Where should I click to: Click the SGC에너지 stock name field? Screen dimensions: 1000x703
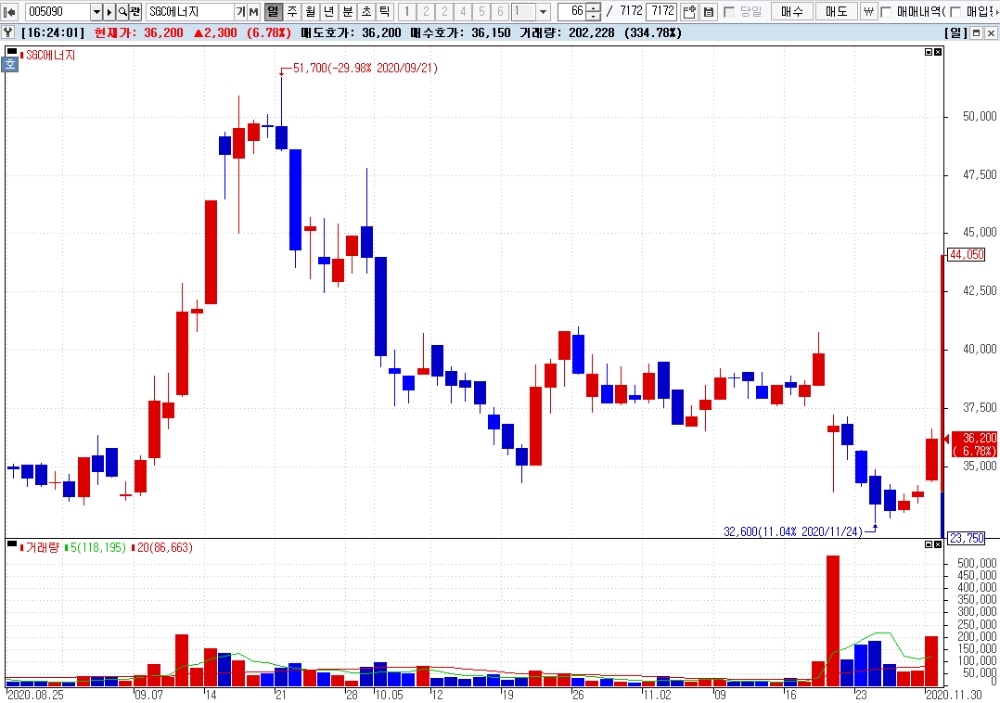pos(189,11)
